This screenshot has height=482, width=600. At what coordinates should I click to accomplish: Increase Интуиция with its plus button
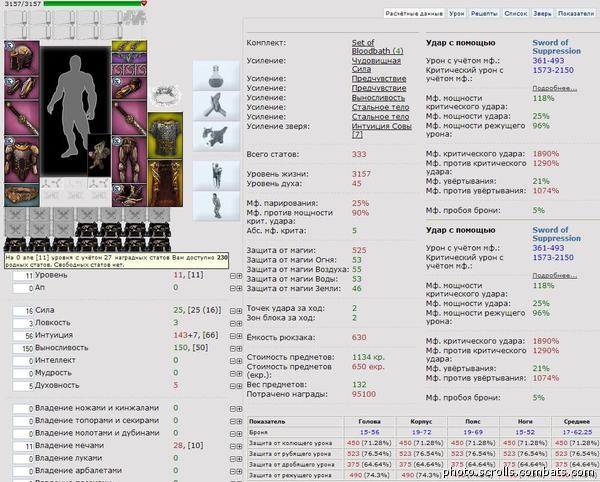tap(239, 336)
